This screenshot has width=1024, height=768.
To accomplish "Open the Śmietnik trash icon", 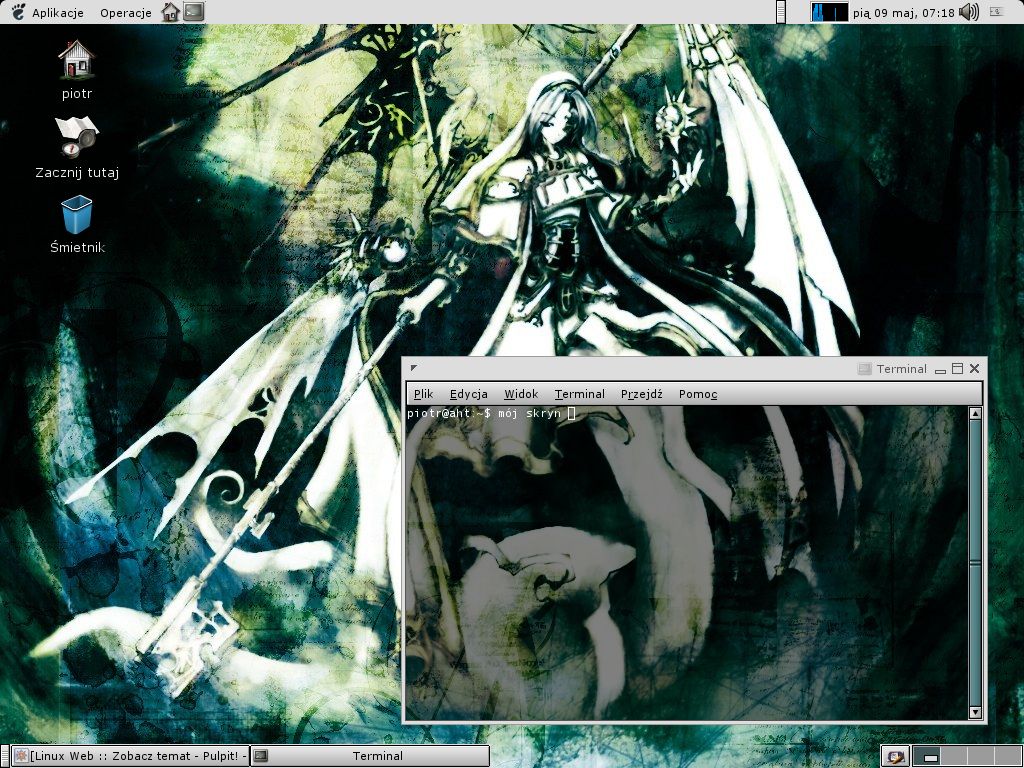I will pyautogui.click(x=77, y=225).
